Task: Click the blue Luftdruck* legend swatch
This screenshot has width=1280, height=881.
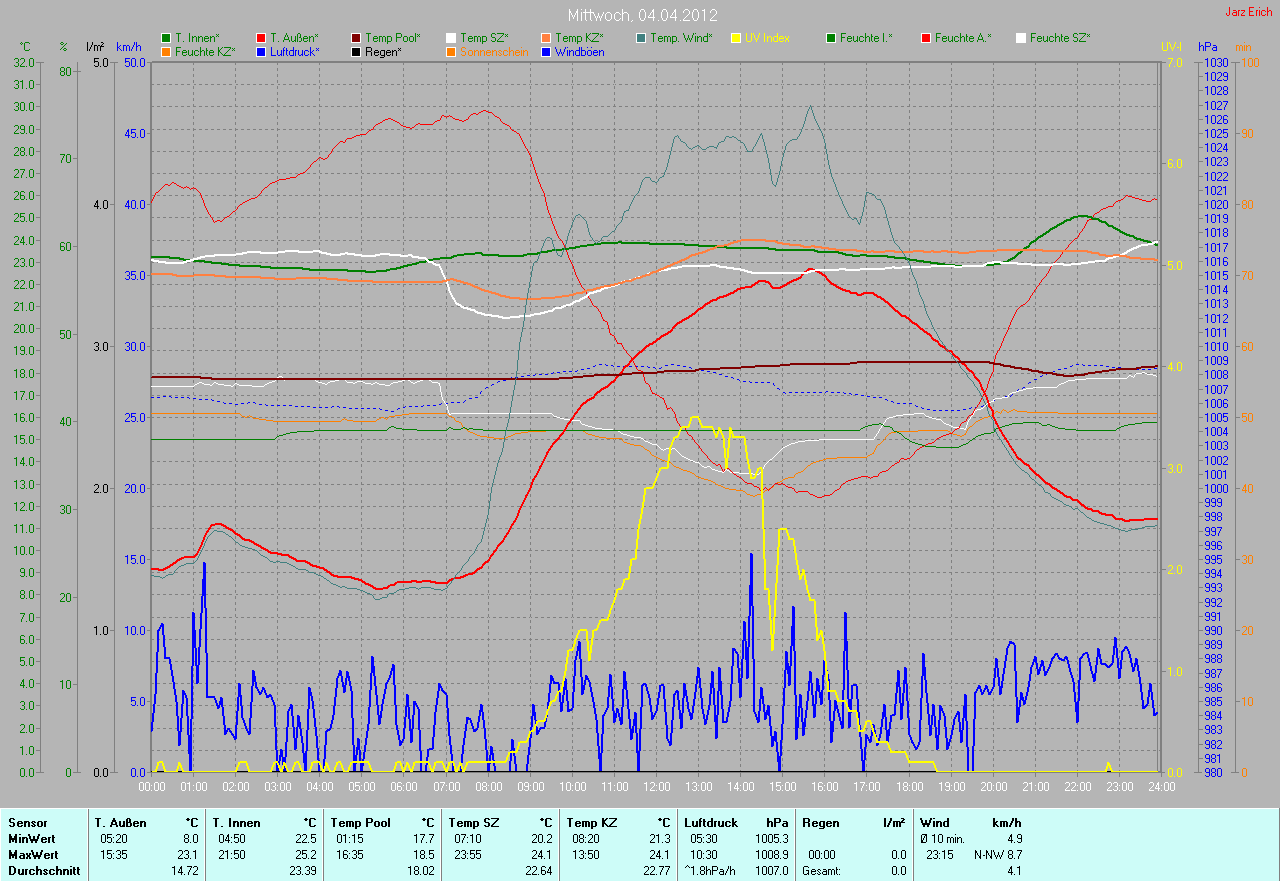Action: tap(261, 51)
